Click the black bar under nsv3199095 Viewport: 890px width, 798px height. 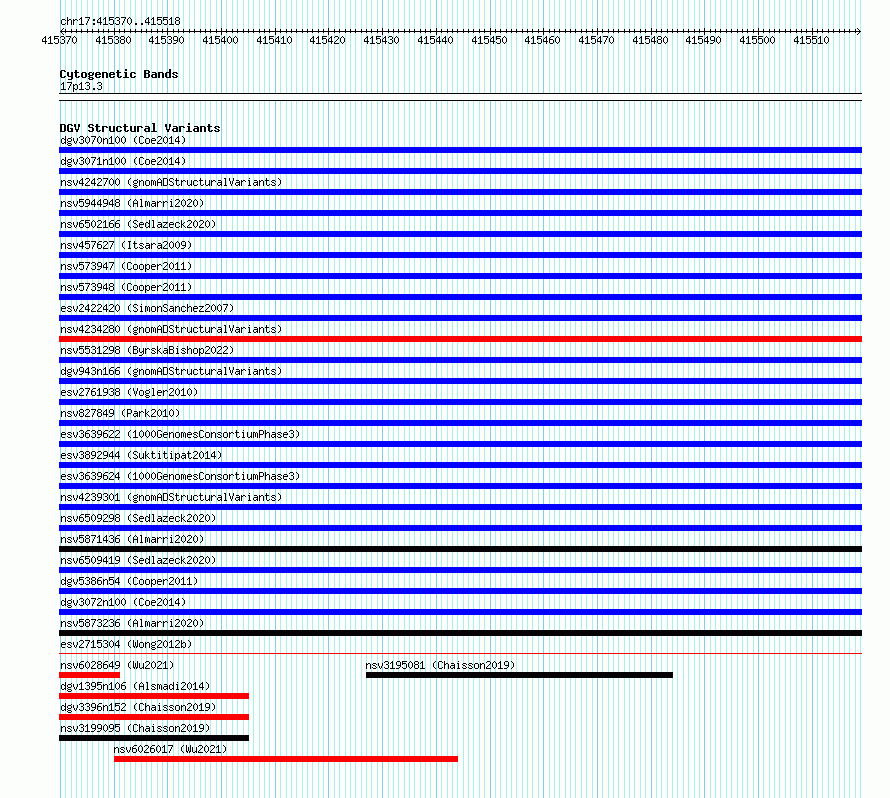pos(154,738)
